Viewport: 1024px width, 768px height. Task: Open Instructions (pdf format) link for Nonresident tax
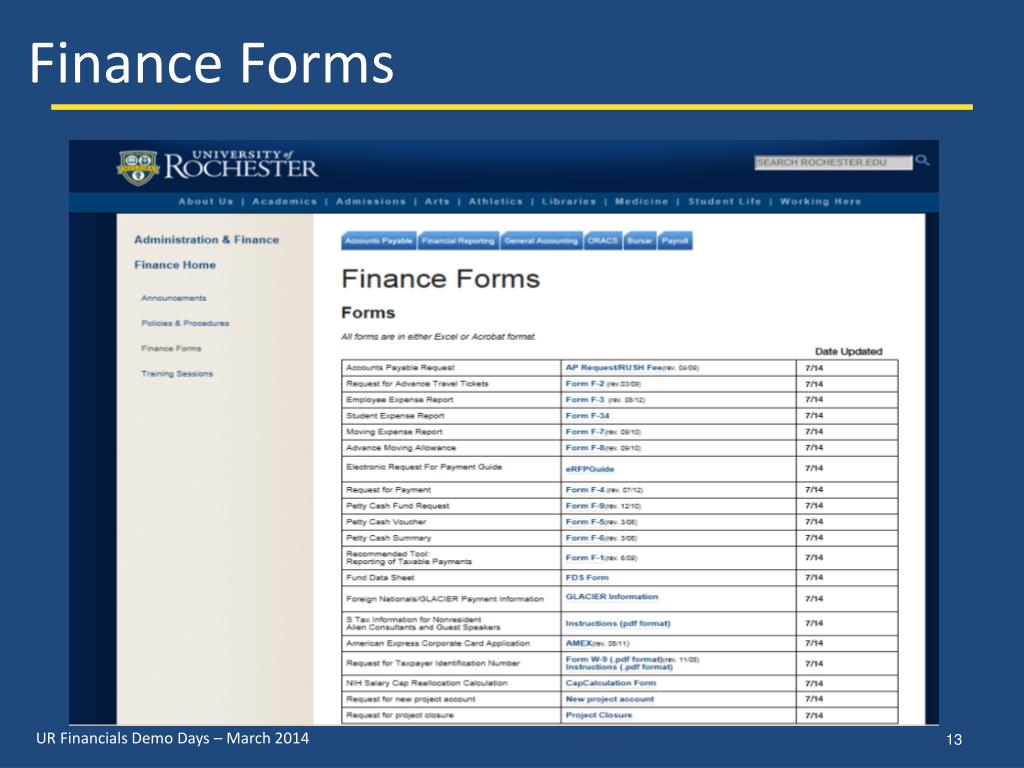coord(618,624)
